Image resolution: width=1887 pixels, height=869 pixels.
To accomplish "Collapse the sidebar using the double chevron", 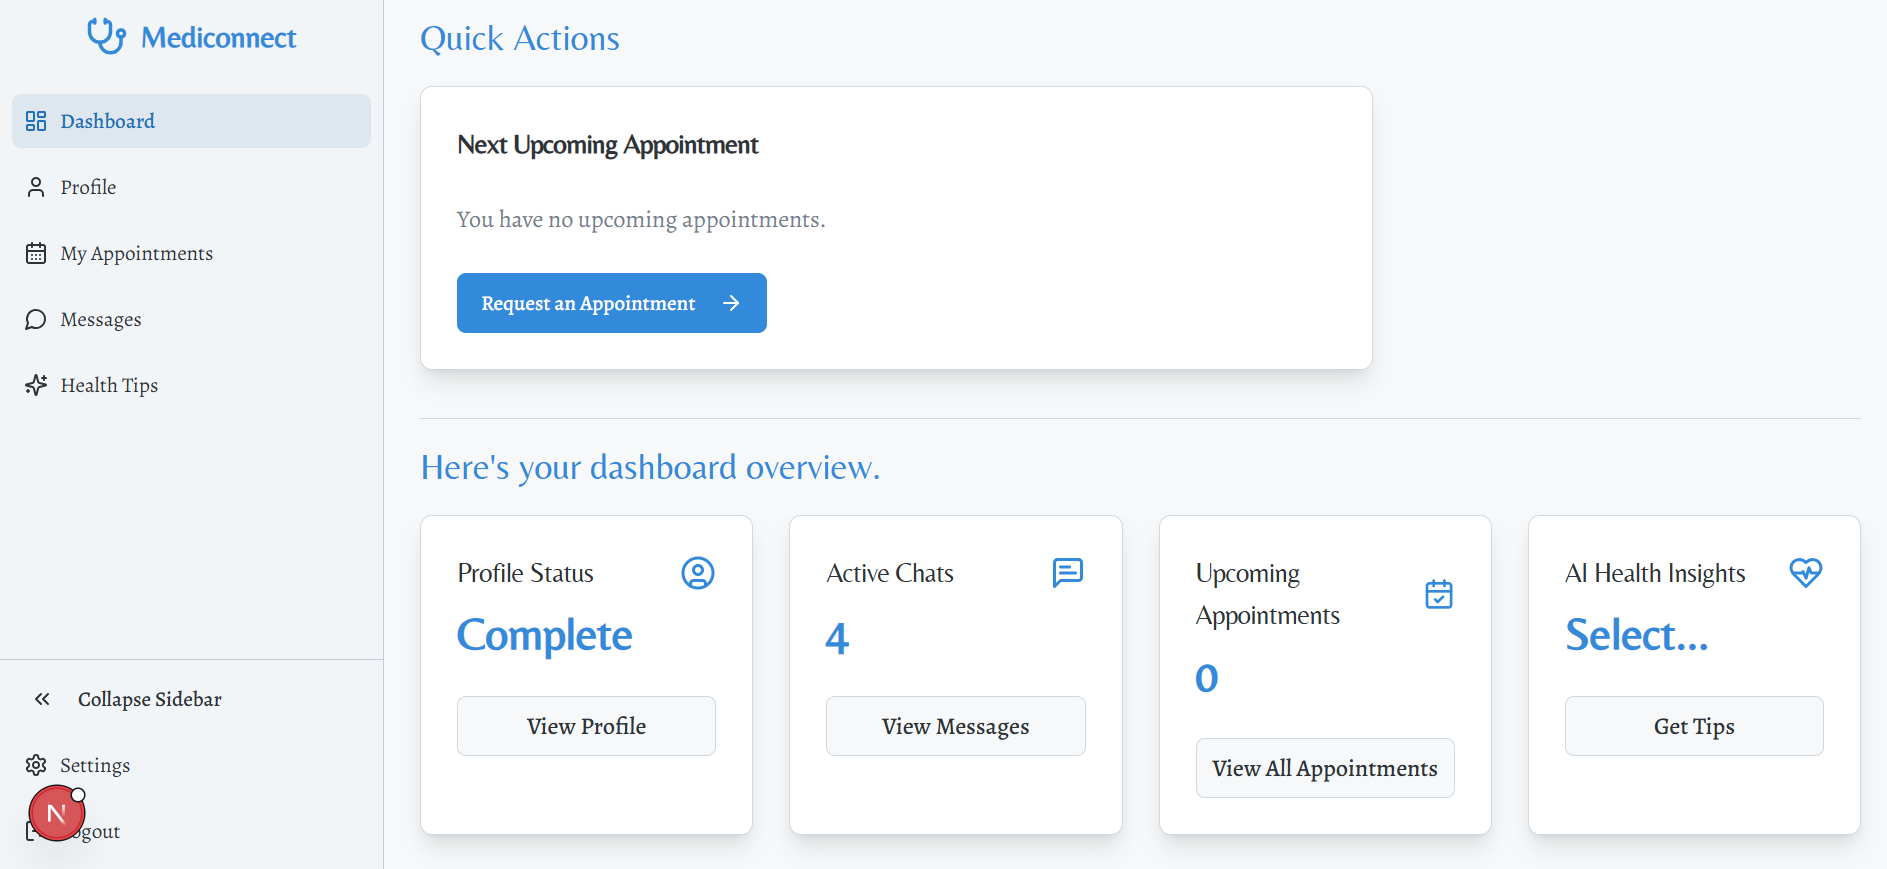I will pos(42,699).
